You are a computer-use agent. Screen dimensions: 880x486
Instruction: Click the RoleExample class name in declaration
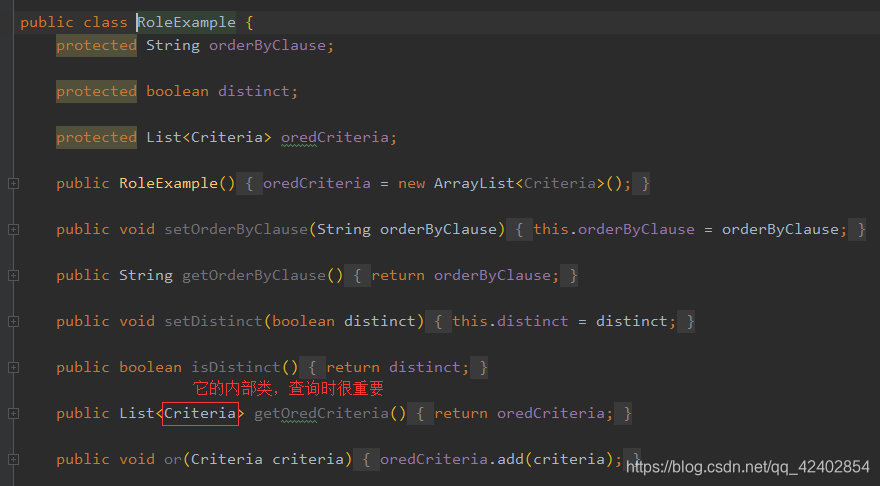(187, 22)
